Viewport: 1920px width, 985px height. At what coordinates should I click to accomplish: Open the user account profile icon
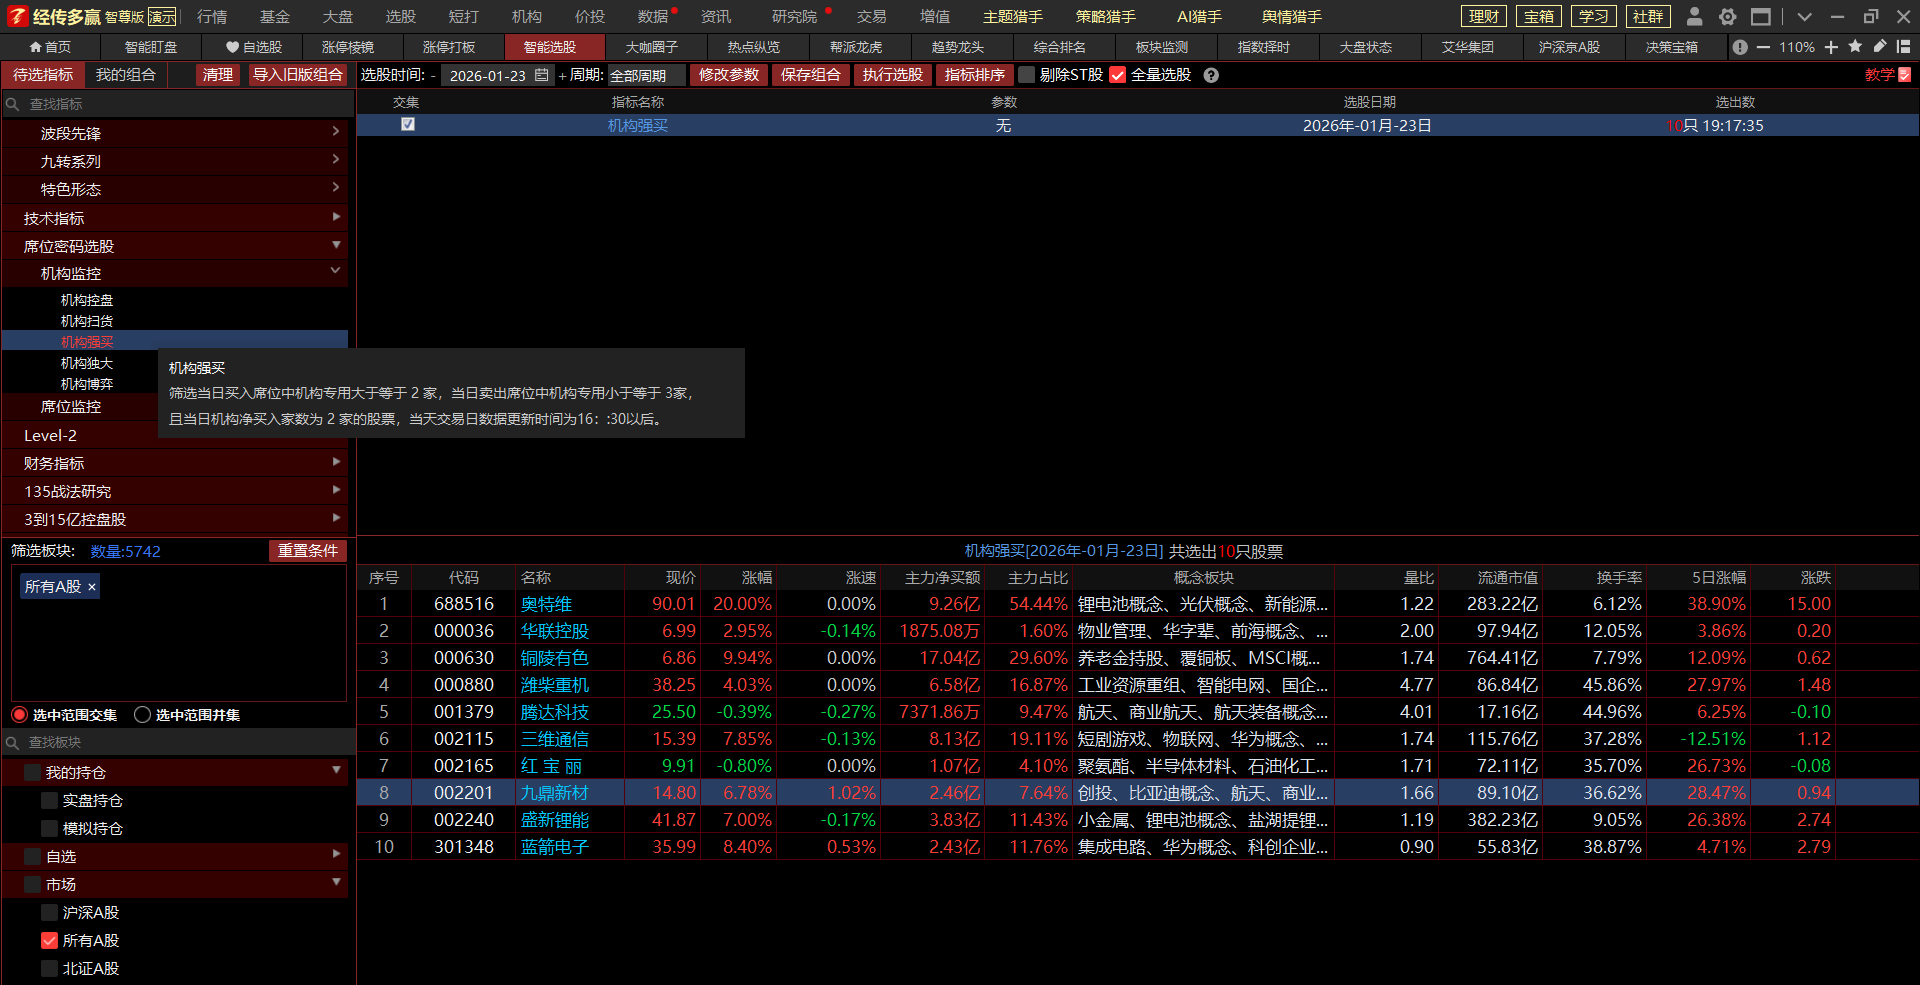(1694, 17)
